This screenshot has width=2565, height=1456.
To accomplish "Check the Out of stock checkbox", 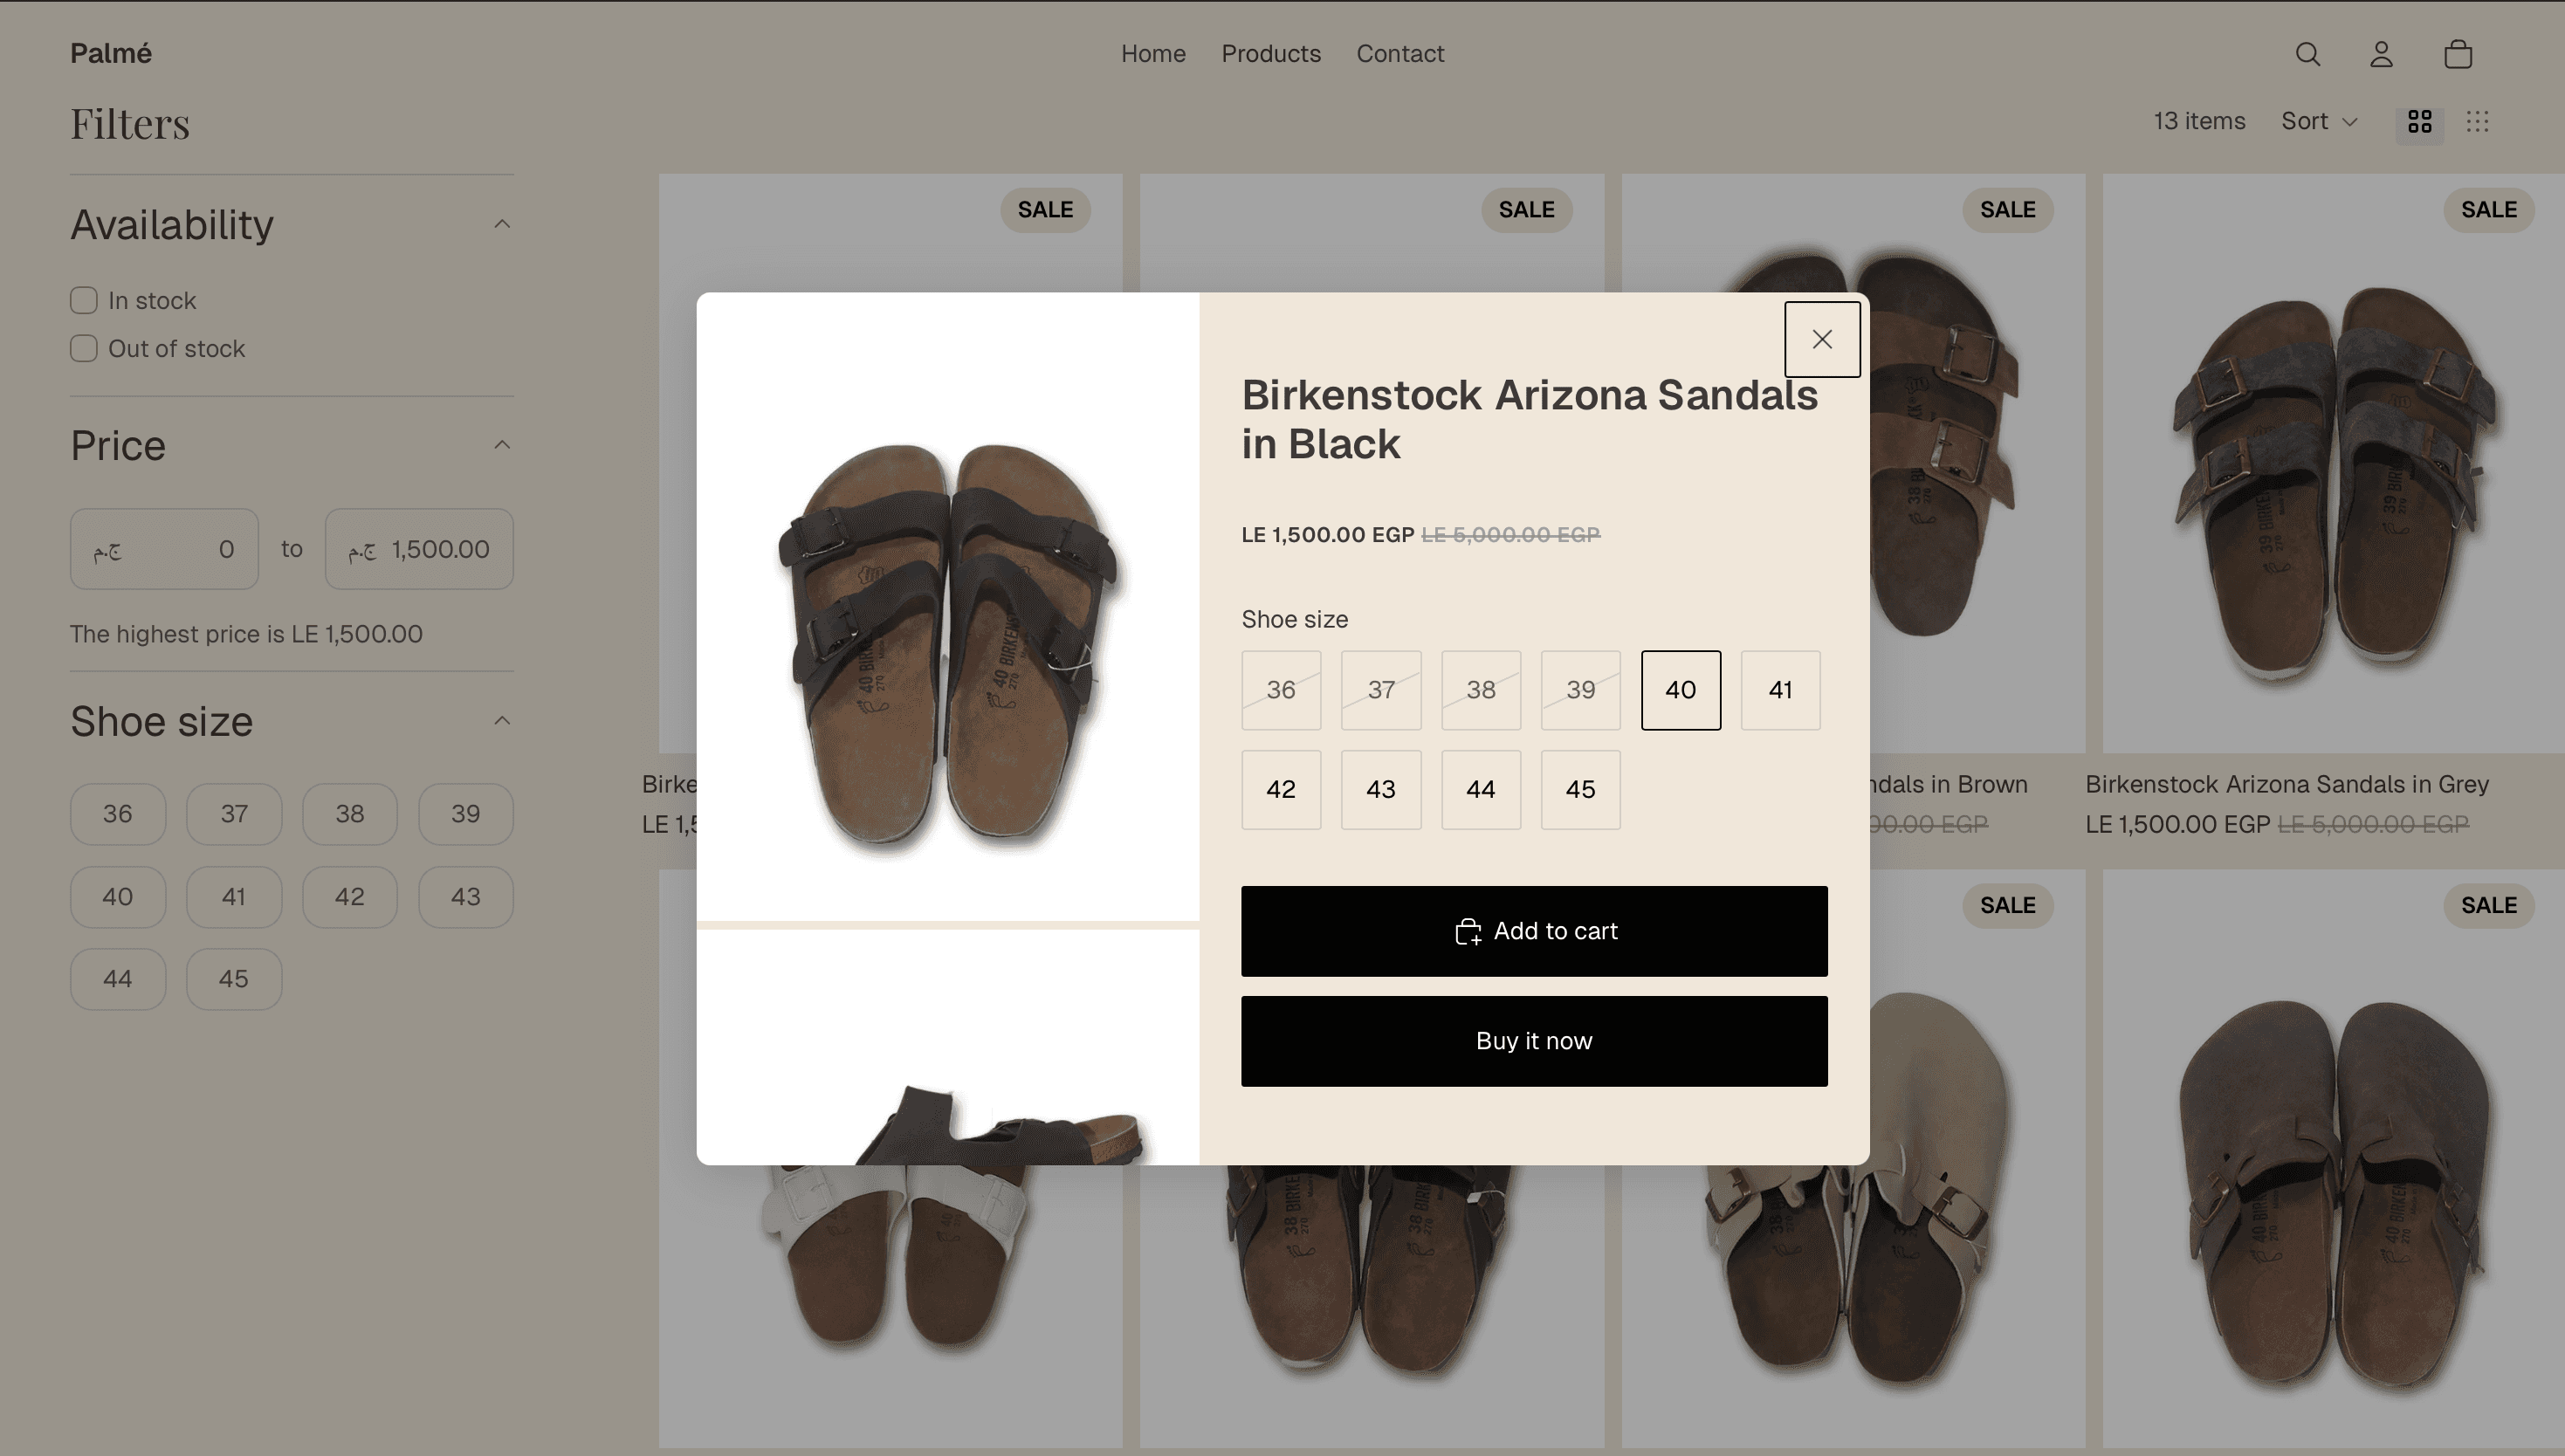I will [x=84, y=348].
